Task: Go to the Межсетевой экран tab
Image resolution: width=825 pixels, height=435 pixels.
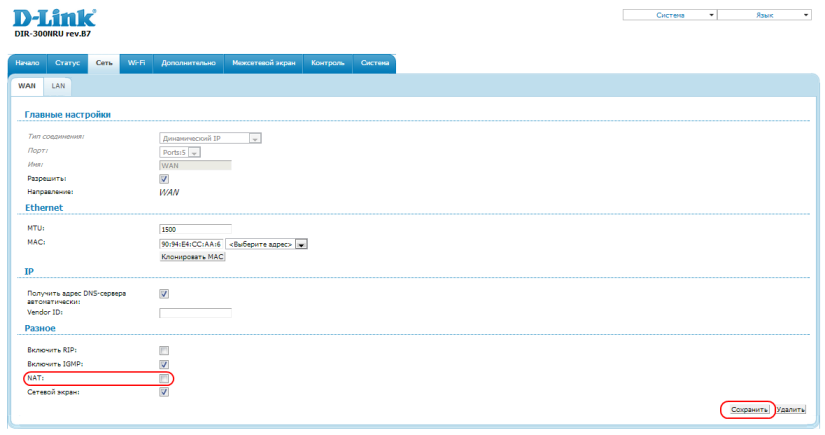Action: [x=263, y=64]
